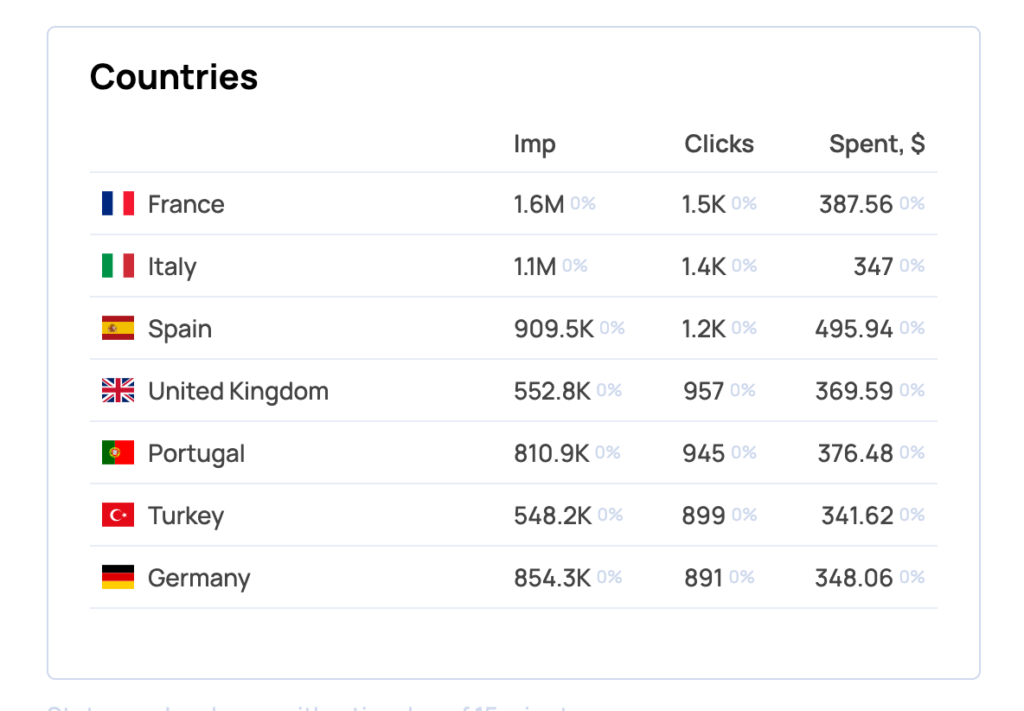Select the France country name
This screenshot has height=711, width=1024.
click(186, 204)
